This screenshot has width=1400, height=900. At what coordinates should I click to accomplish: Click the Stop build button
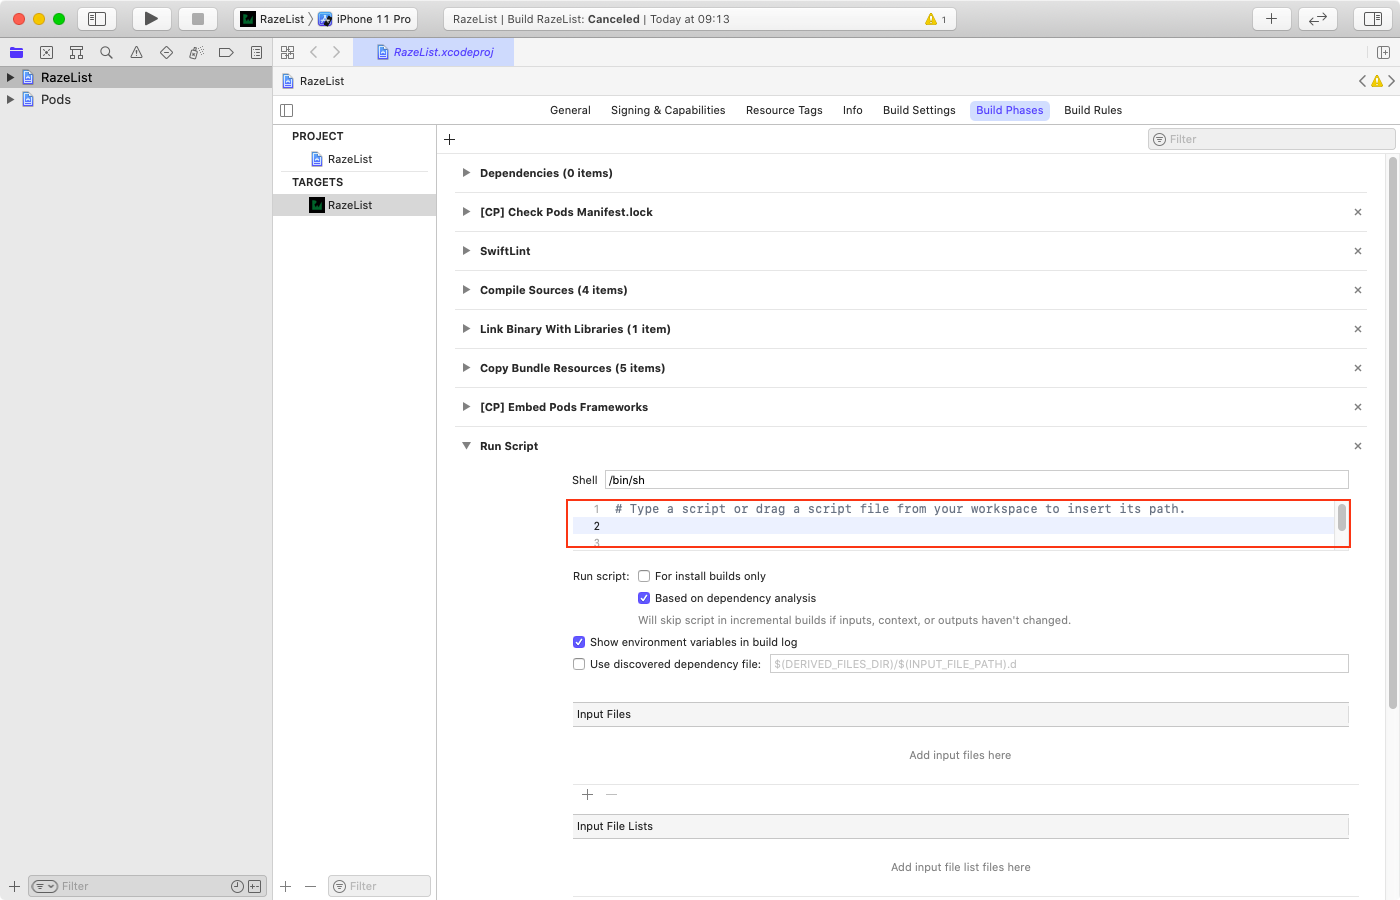coord(198,19)
